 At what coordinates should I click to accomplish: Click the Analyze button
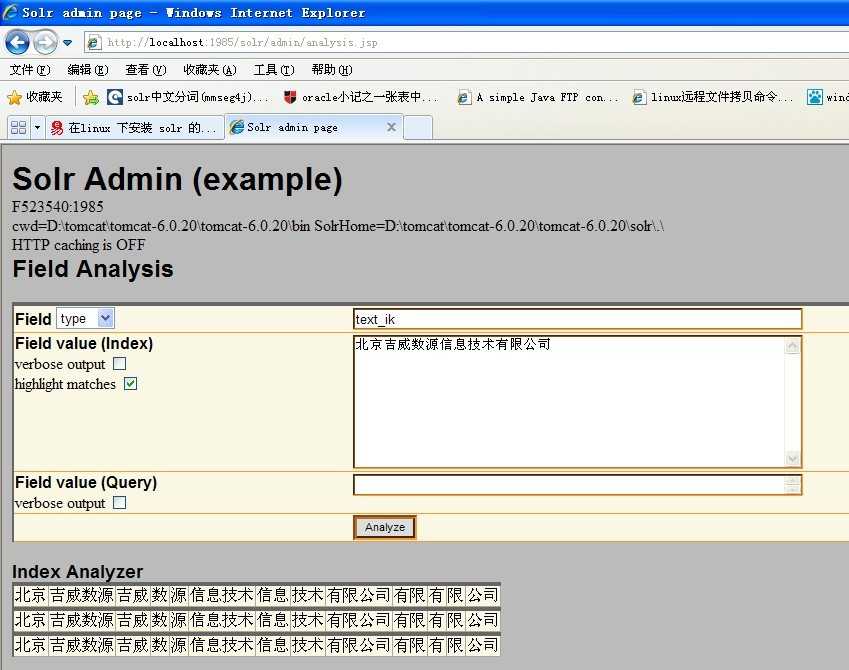tap(384, 527)
